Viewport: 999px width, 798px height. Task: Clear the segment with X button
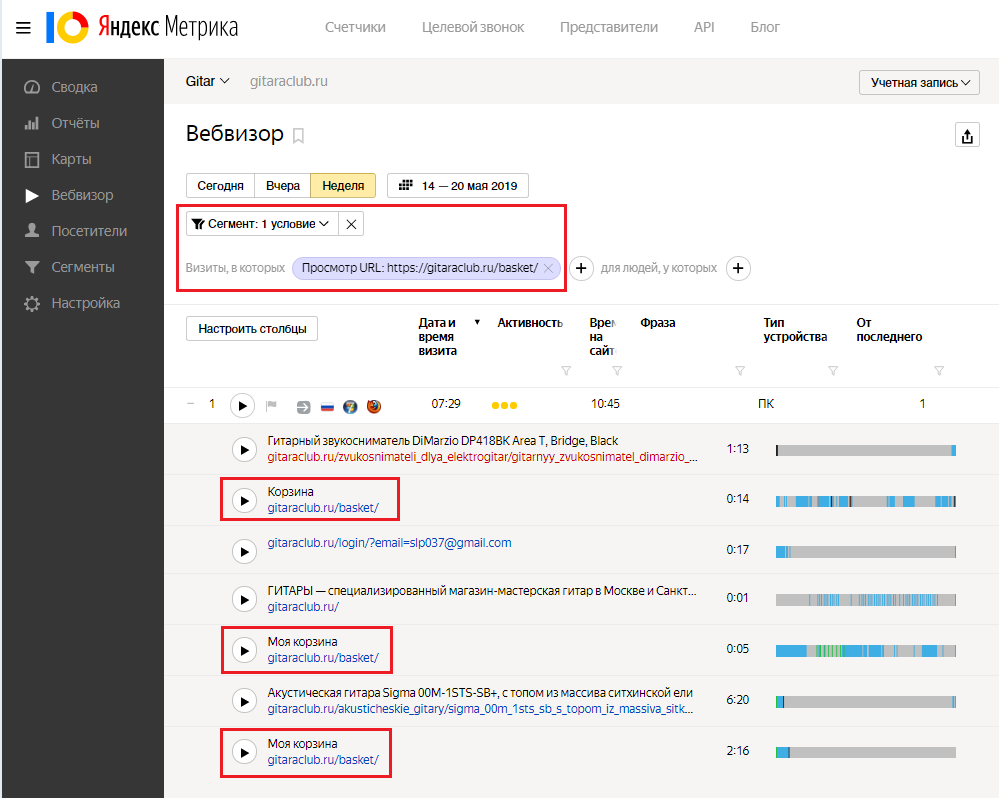tap(351, 224)
